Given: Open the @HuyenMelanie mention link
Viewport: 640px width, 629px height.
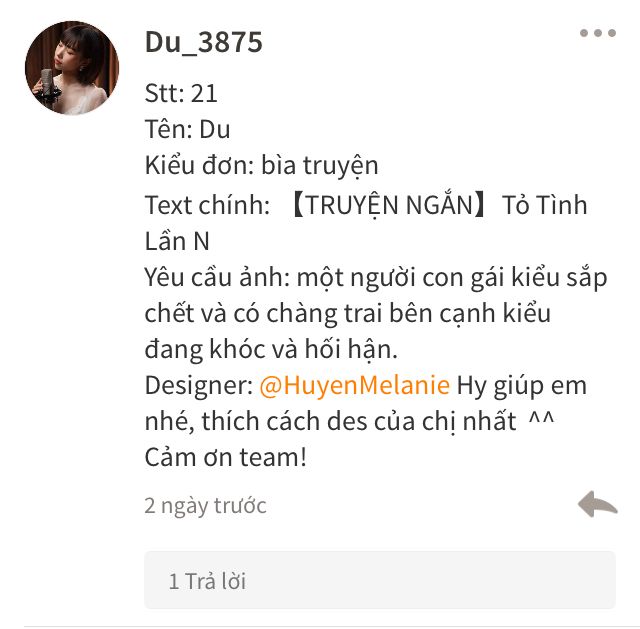Looking at the screenshot, I should [x=354, y=385].
